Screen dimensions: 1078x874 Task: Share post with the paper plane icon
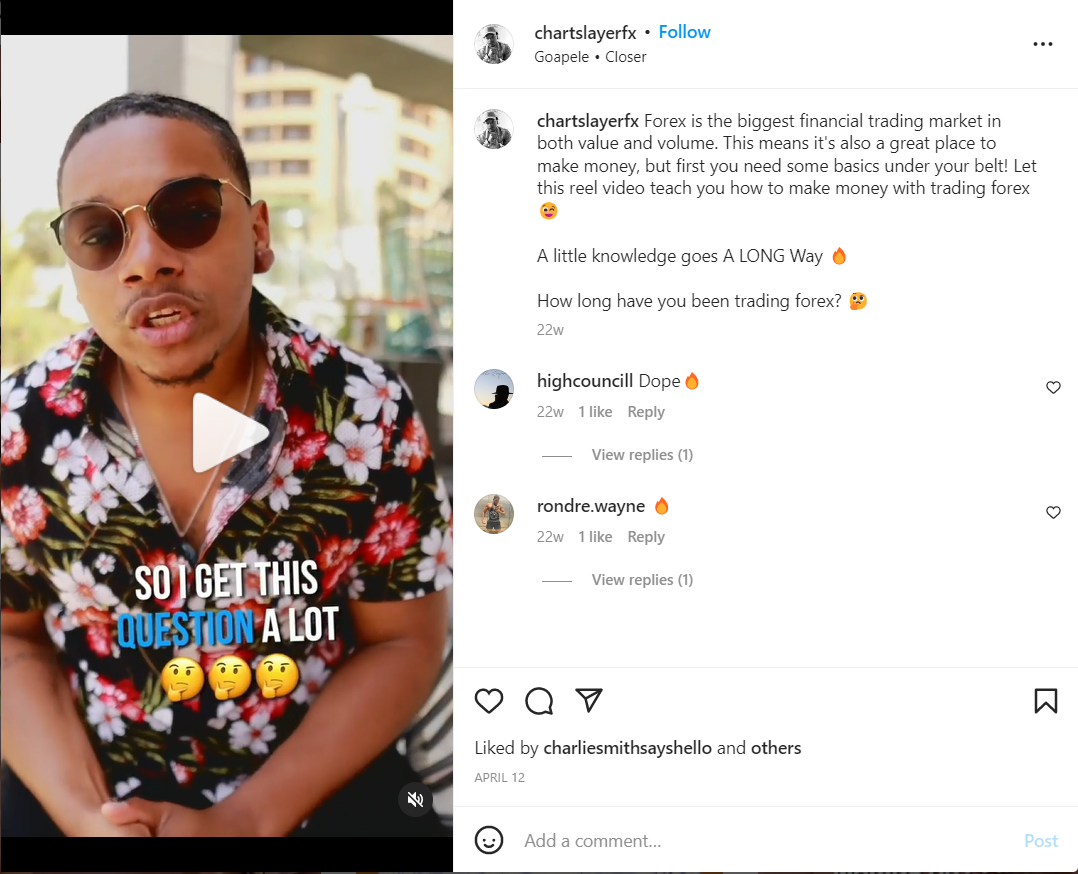point(589,700)
